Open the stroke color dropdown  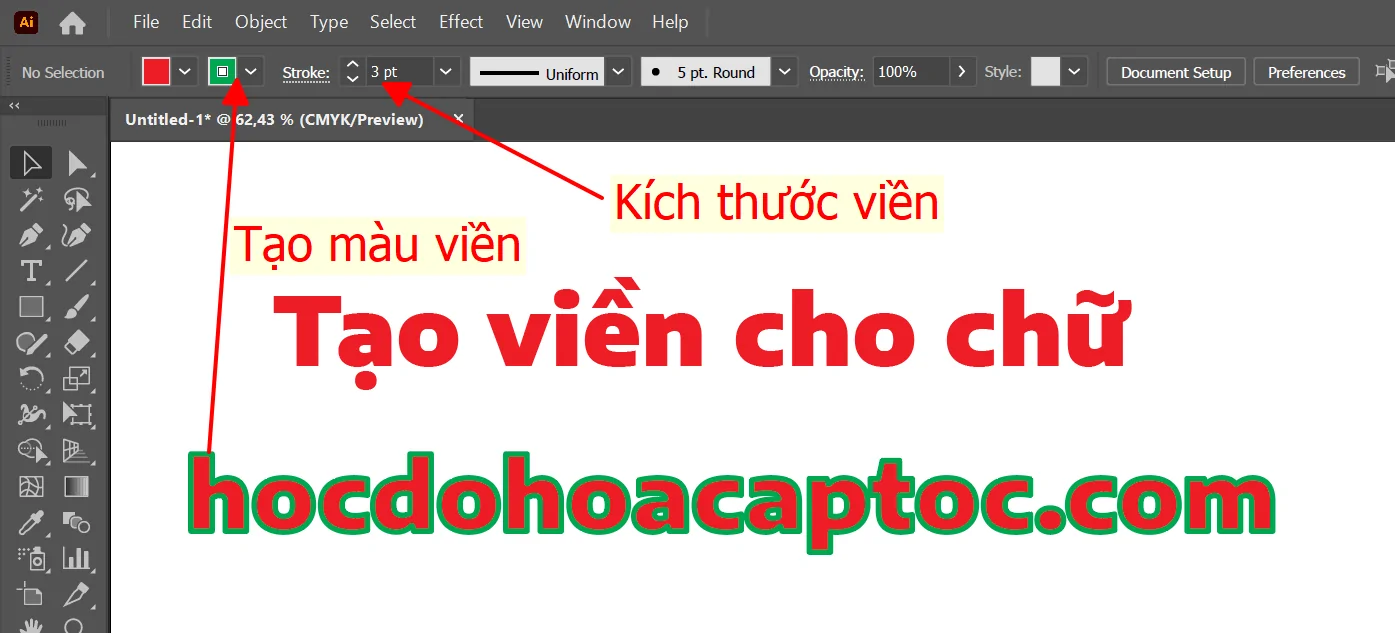pyautogui.click(x=250, y=71)
